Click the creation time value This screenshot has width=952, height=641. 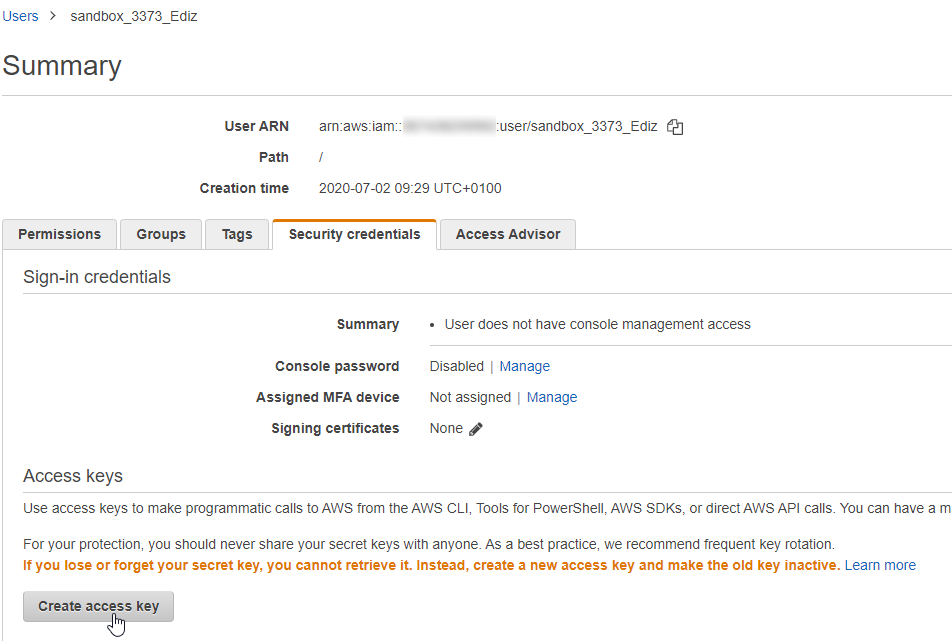tap(410, 188)
